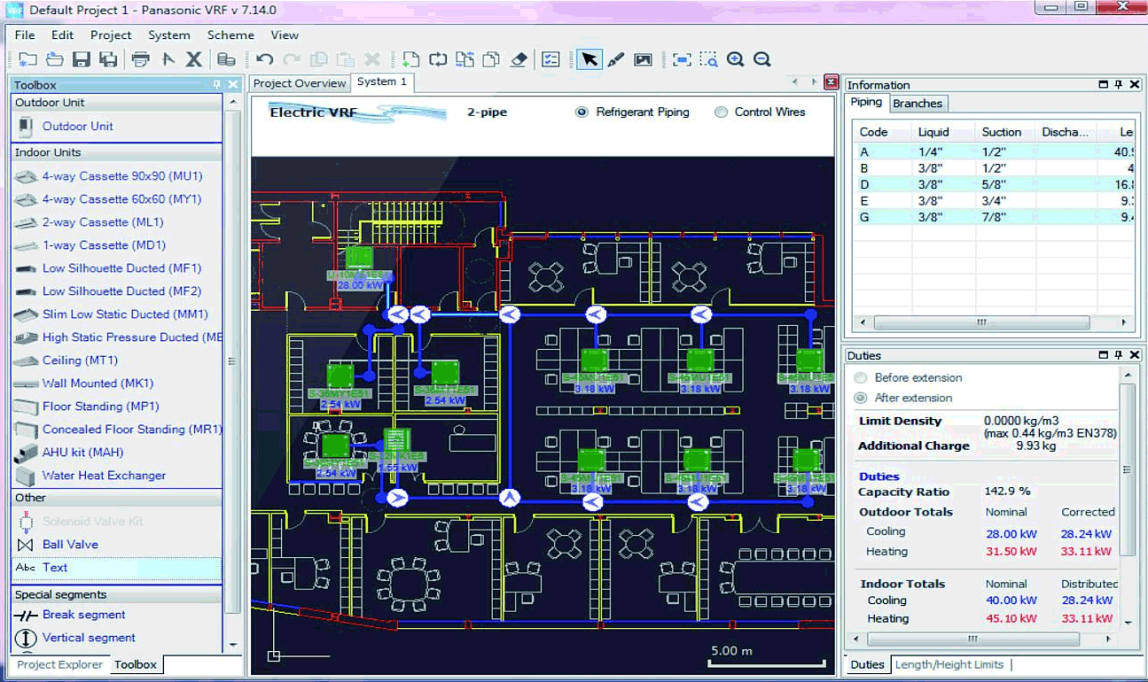
Task: Switch to Project Overview tab
Action: coord(299,83)
